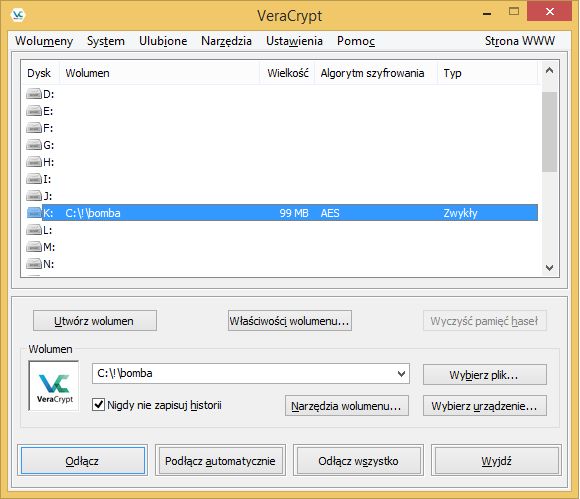This screenshot has height=499, width=580.
Task: Sort by the 'Wolumen' column header
Action: point(159,73)
